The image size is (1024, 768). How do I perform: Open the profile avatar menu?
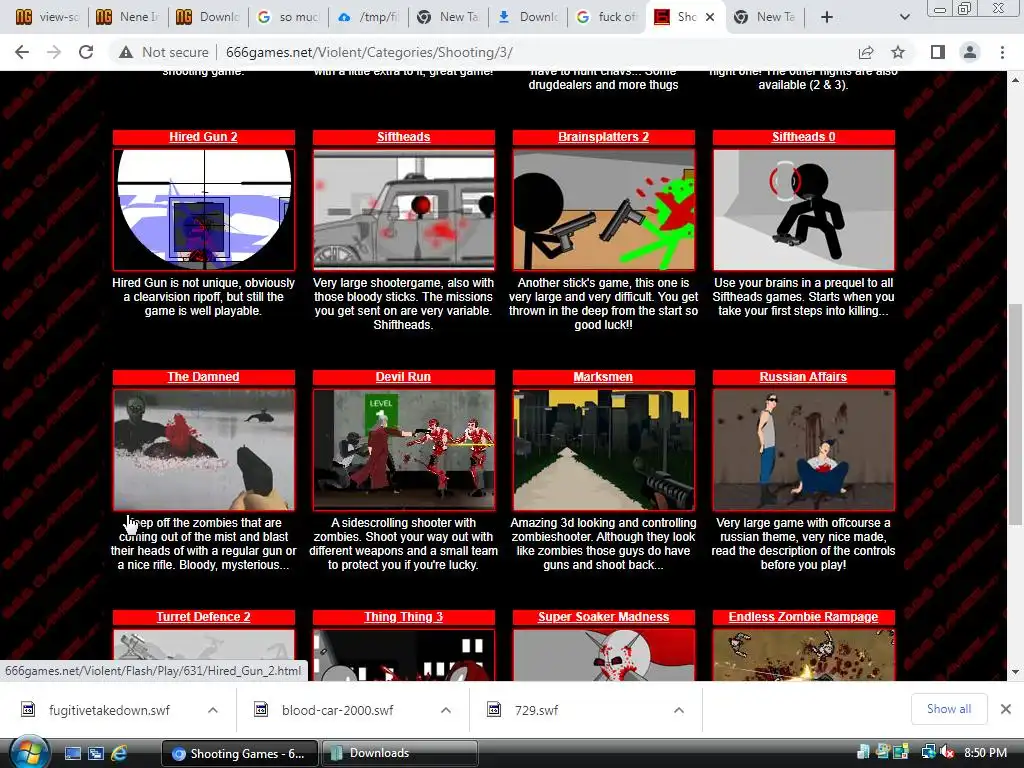(970, 52)
